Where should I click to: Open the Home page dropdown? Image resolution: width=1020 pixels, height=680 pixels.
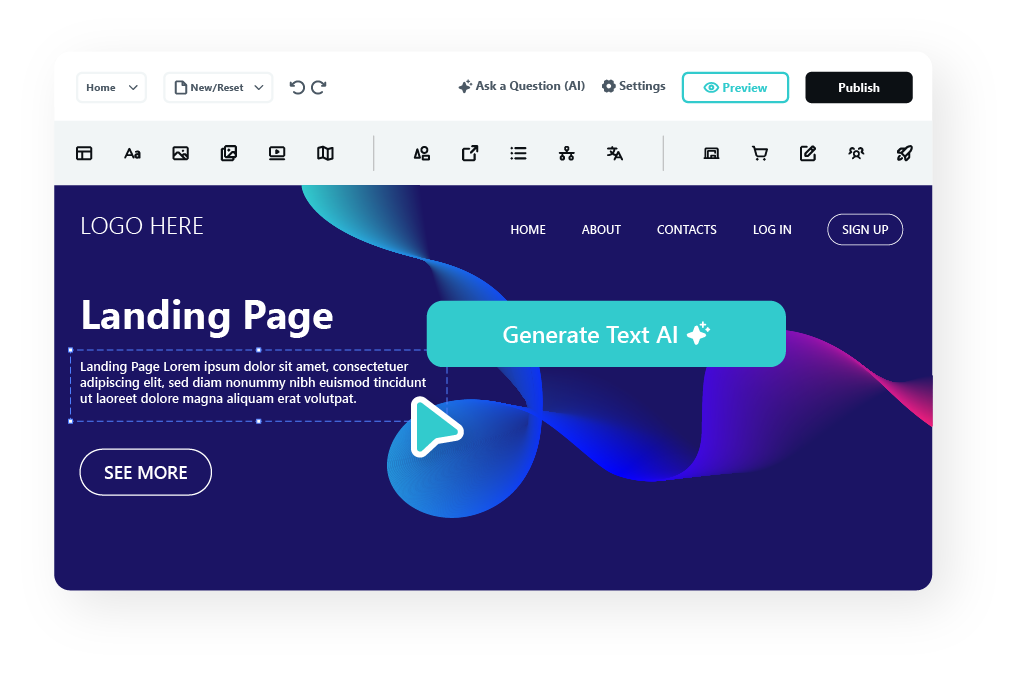111,88
